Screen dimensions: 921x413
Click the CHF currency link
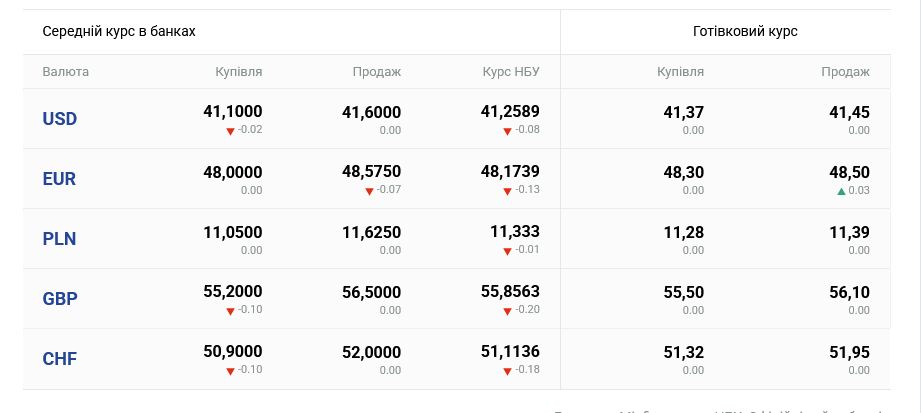click(x=59, y=359)
